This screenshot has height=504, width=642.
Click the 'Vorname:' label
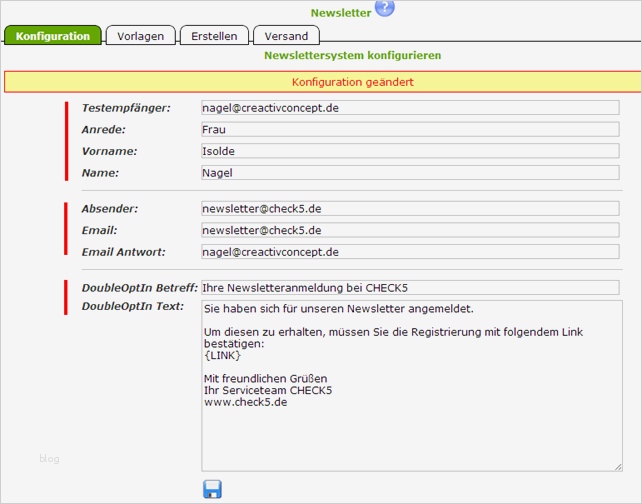point(109,151)
